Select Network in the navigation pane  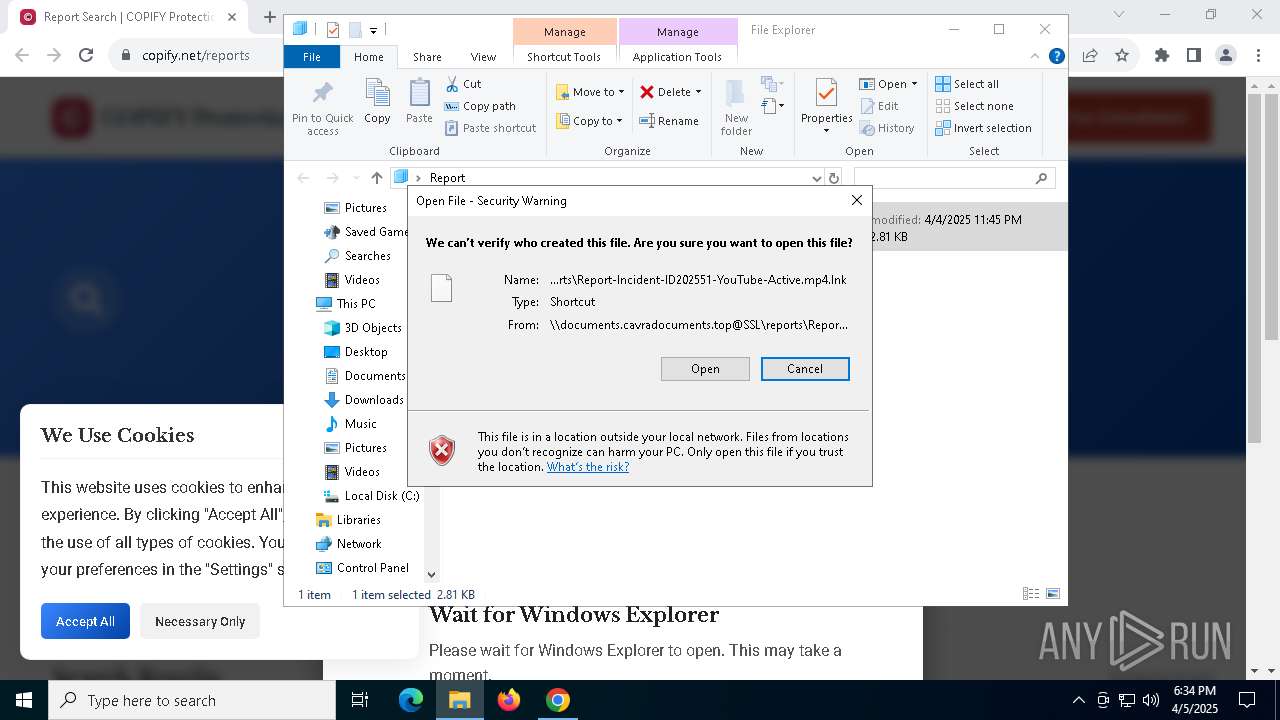(348, 544)
